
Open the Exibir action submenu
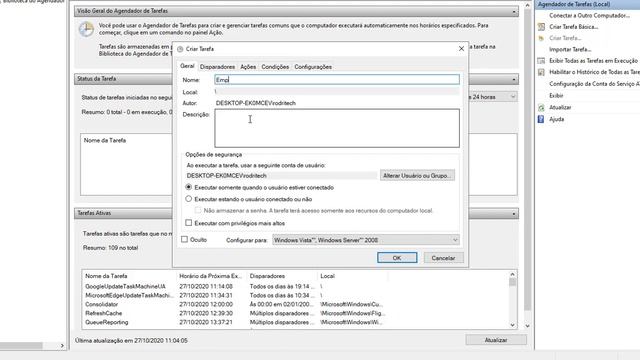click(x=556, y=96)
